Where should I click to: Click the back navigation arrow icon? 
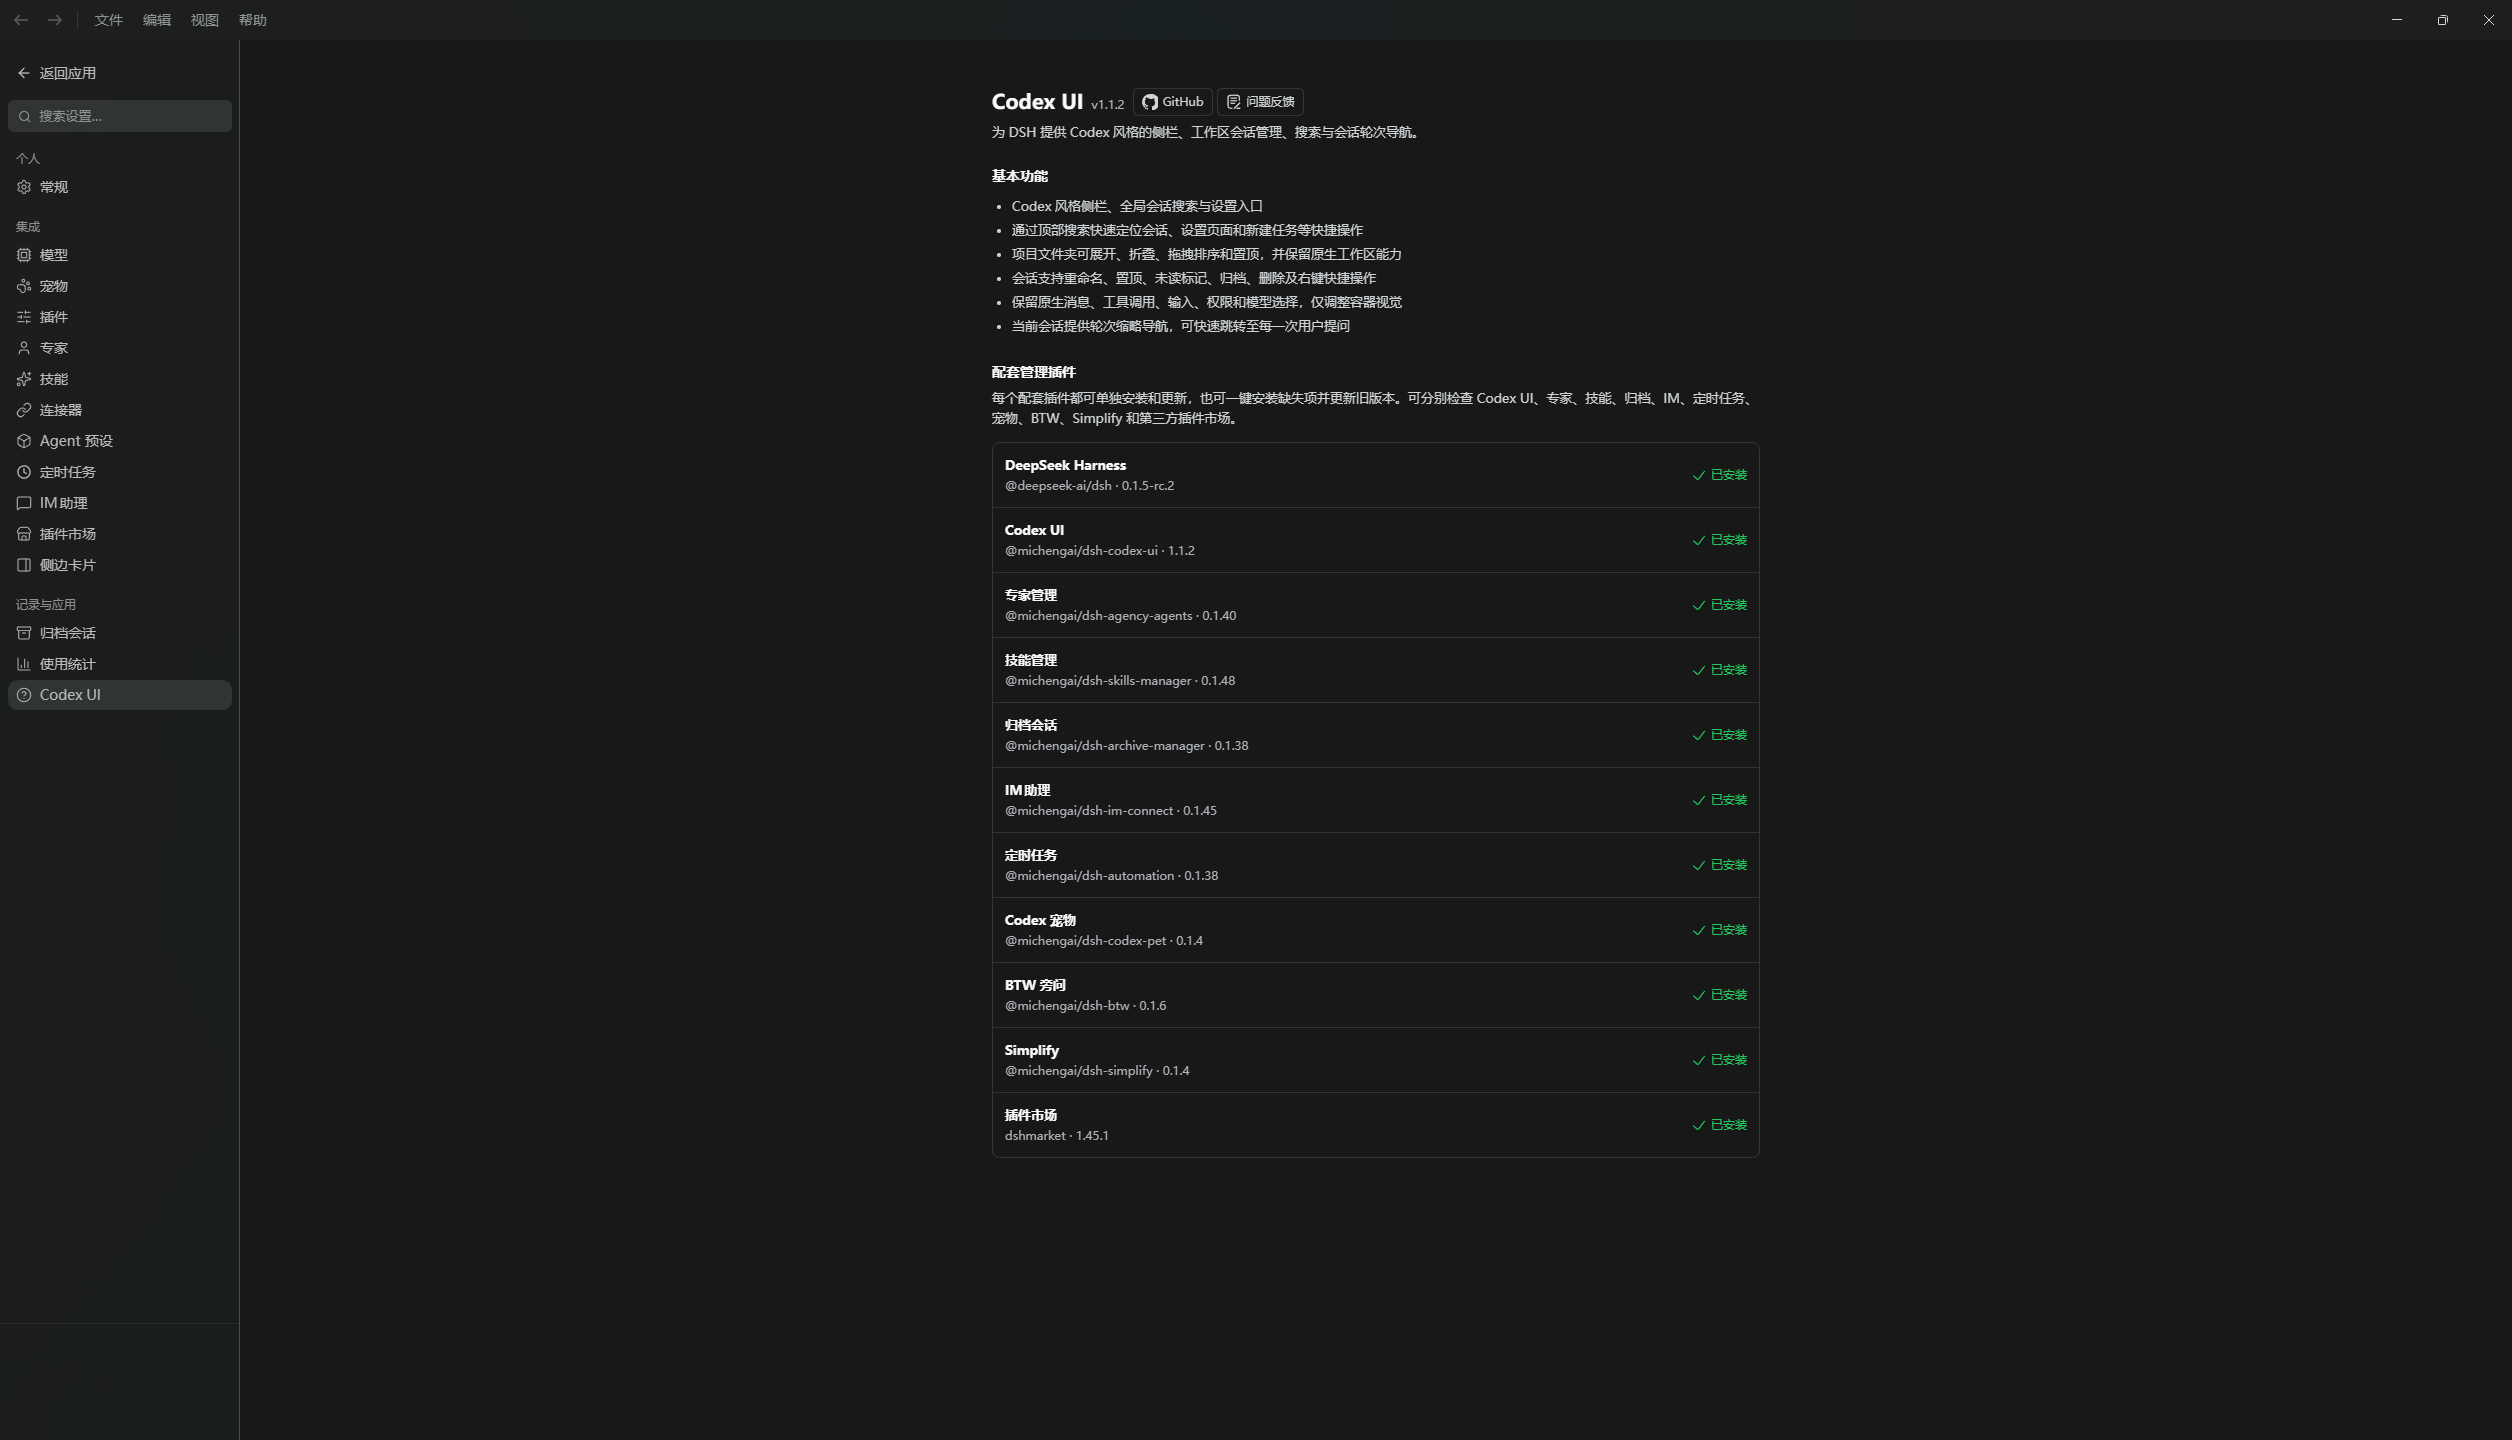pyautogui.click(x=21, y=20)
